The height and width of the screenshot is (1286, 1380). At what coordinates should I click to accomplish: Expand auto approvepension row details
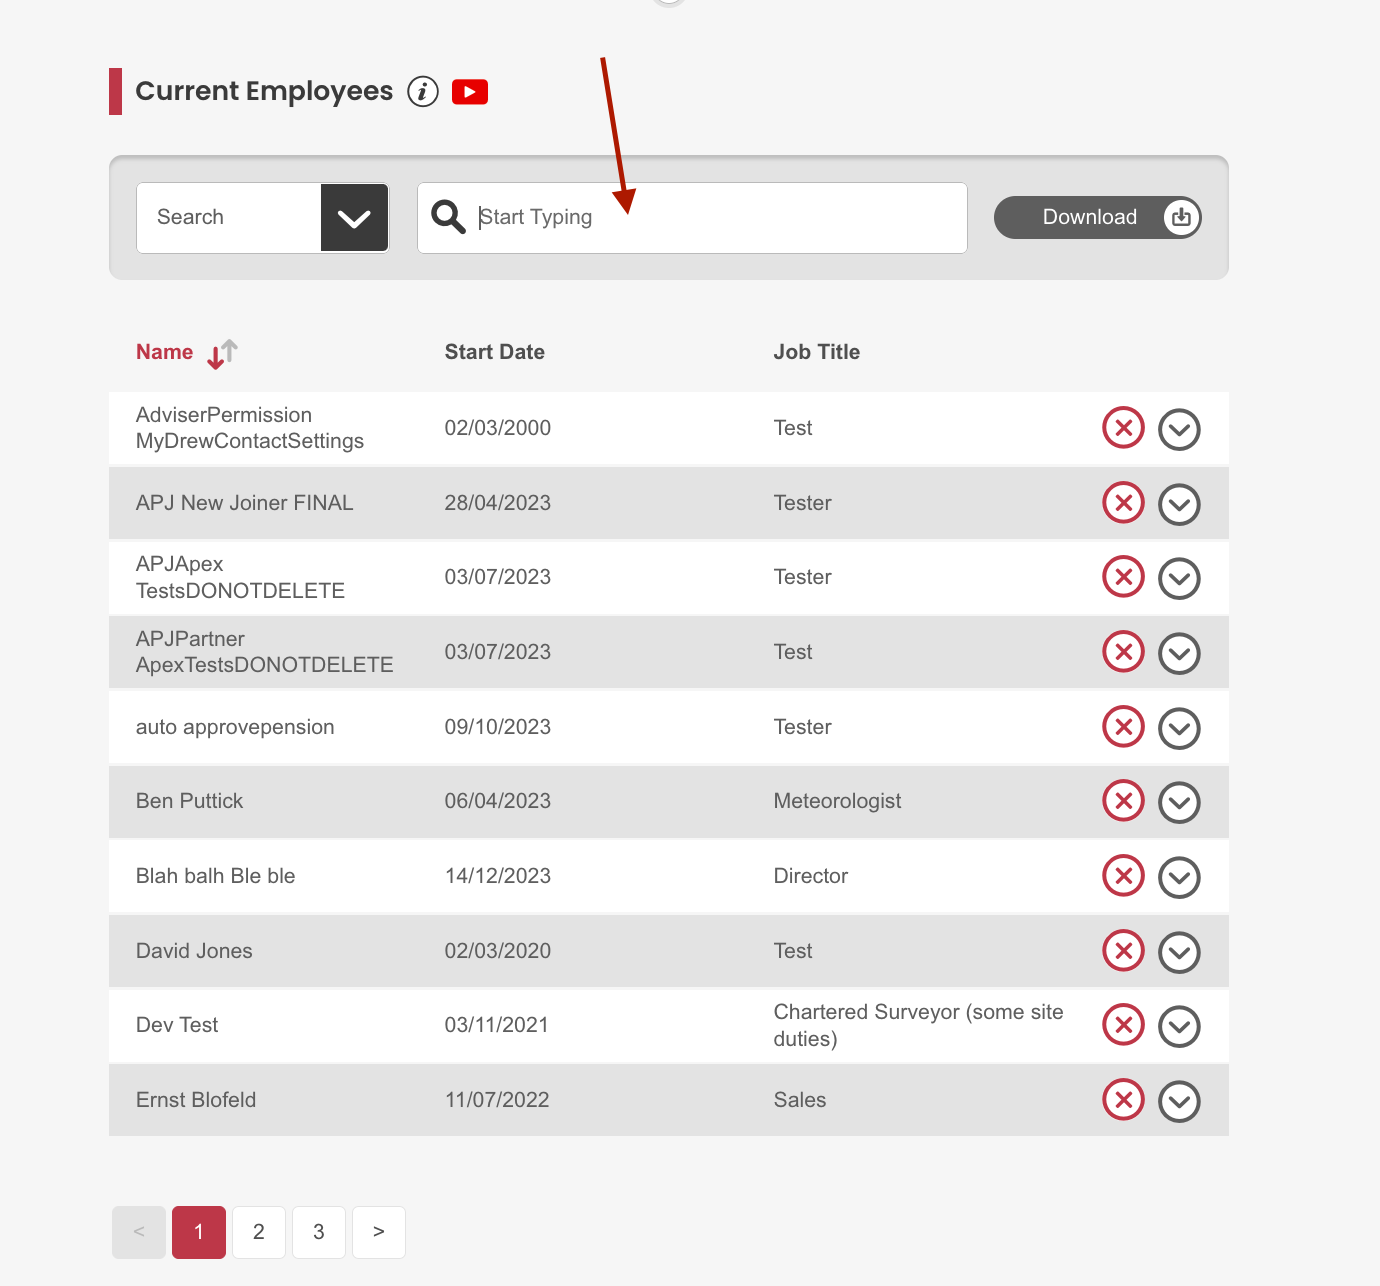pos(1179,728)
